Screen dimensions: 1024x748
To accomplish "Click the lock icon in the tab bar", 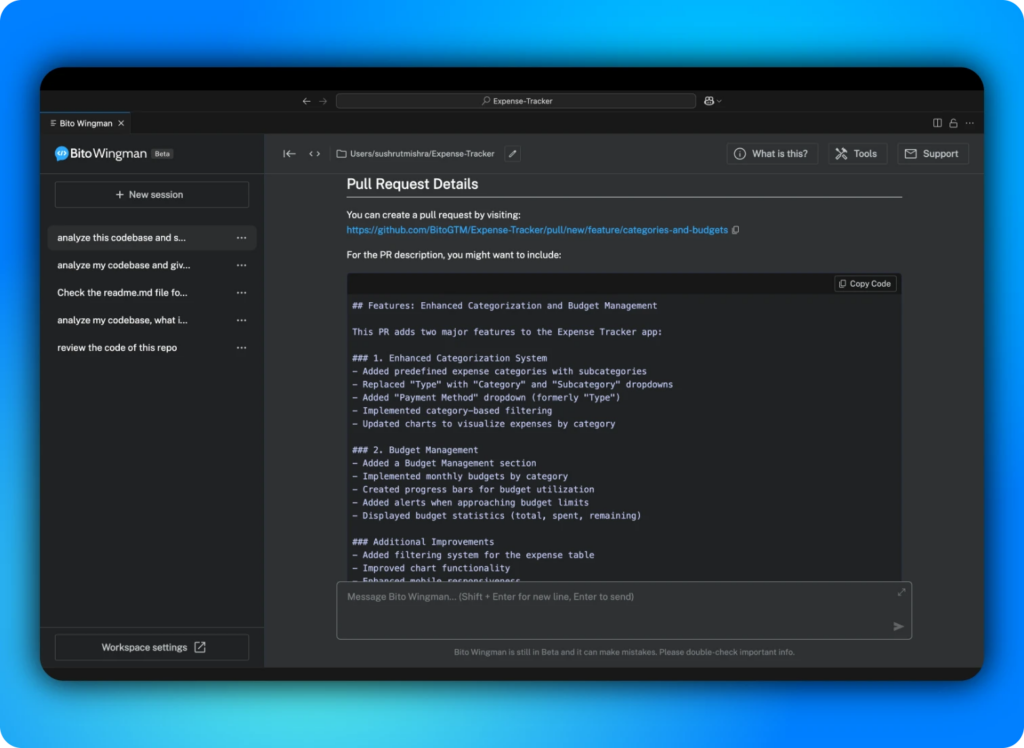I will pyautogui.click(x=953, y=123).
